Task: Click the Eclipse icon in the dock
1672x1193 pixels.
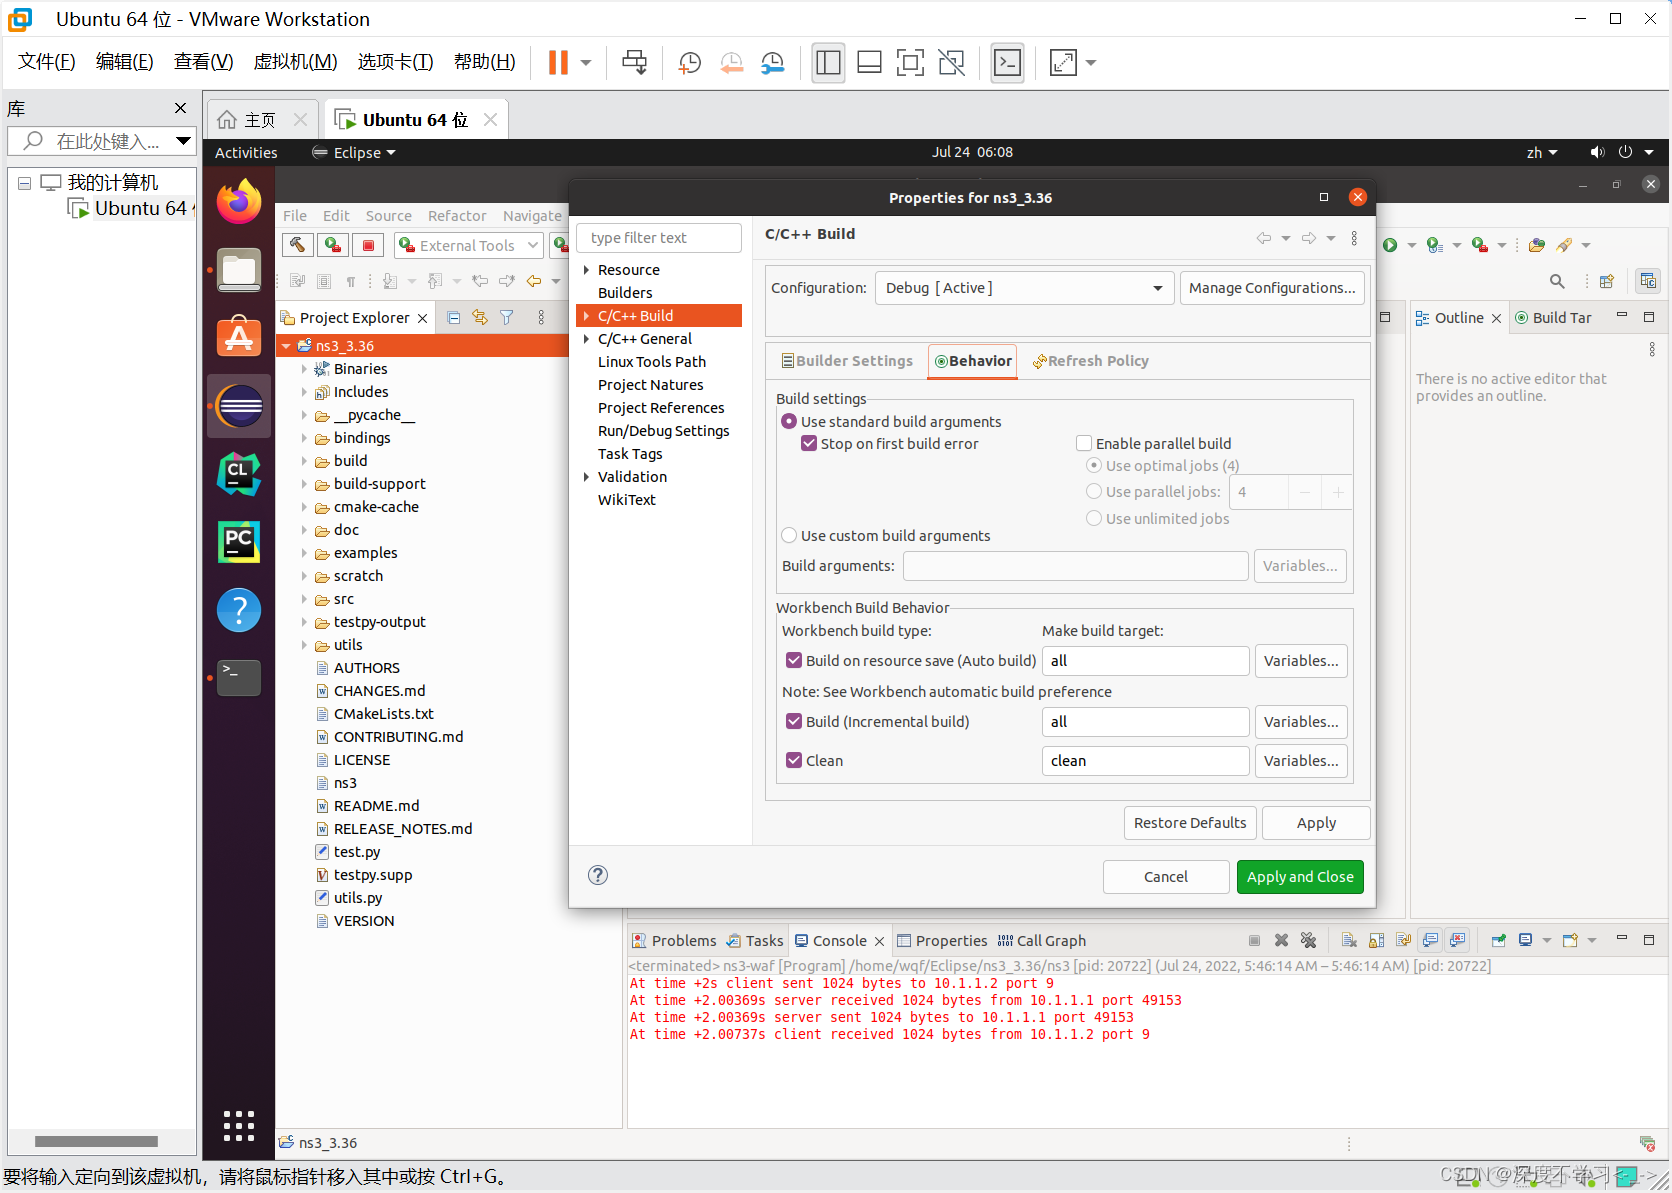Action: pos(239,406)
